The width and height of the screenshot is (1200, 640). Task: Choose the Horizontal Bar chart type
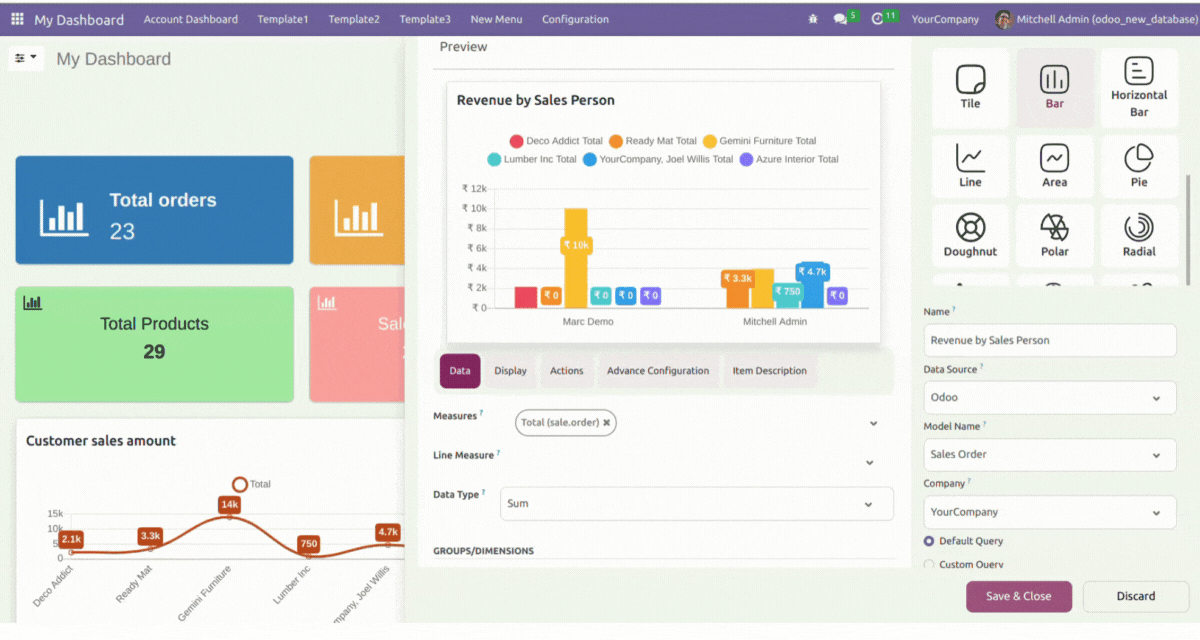[x=1139, y=86]
